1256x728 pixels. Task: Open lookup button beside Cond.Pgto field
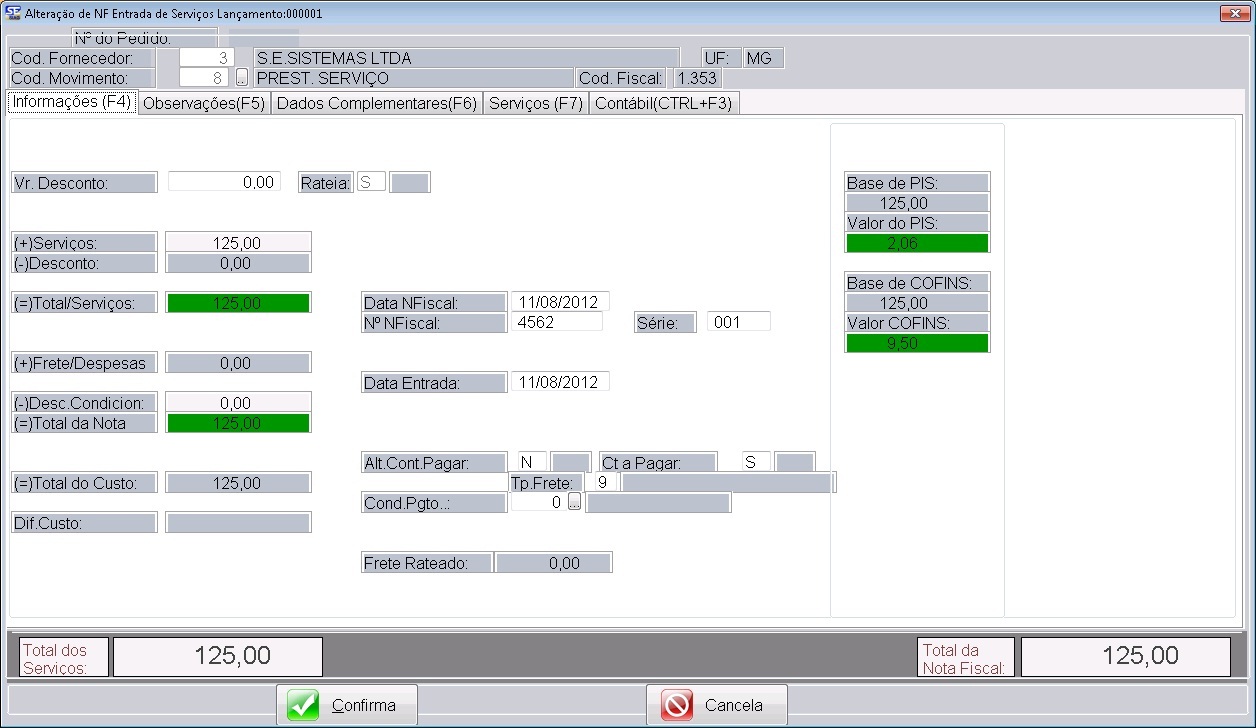click(x=574, y=503)
